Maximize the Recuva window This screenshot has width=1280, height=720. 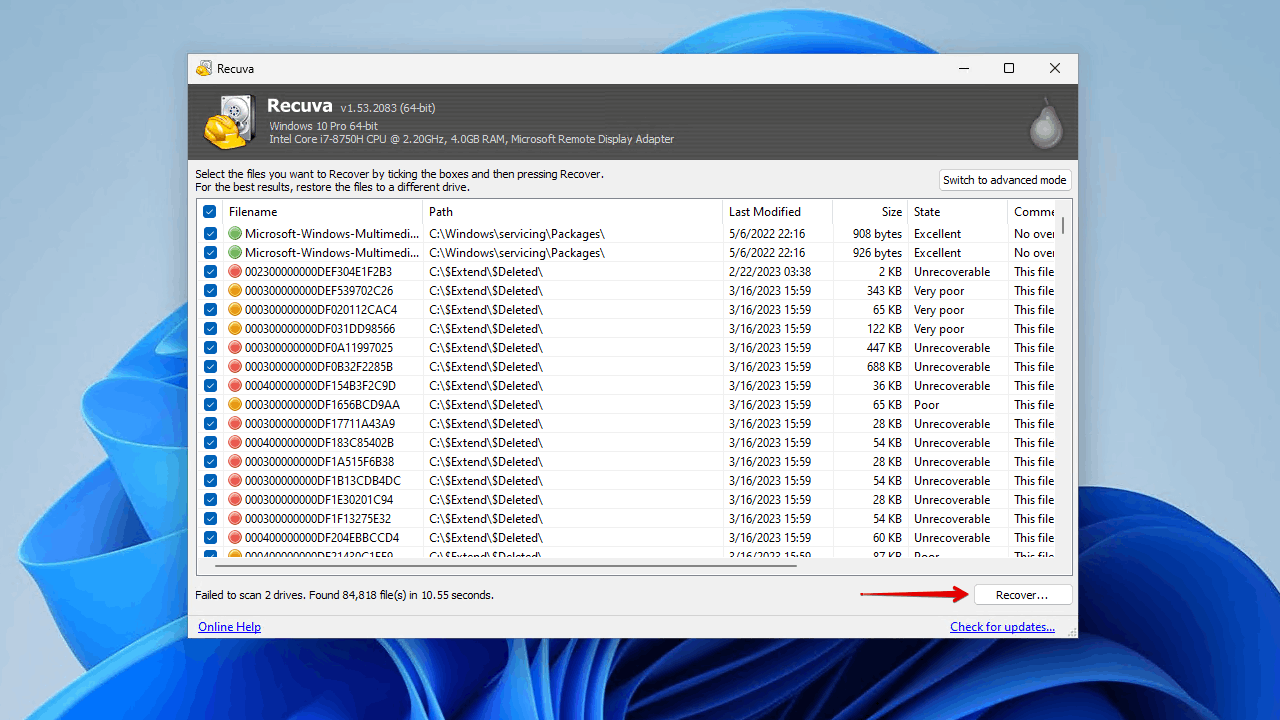click(x=1009, y=68)
